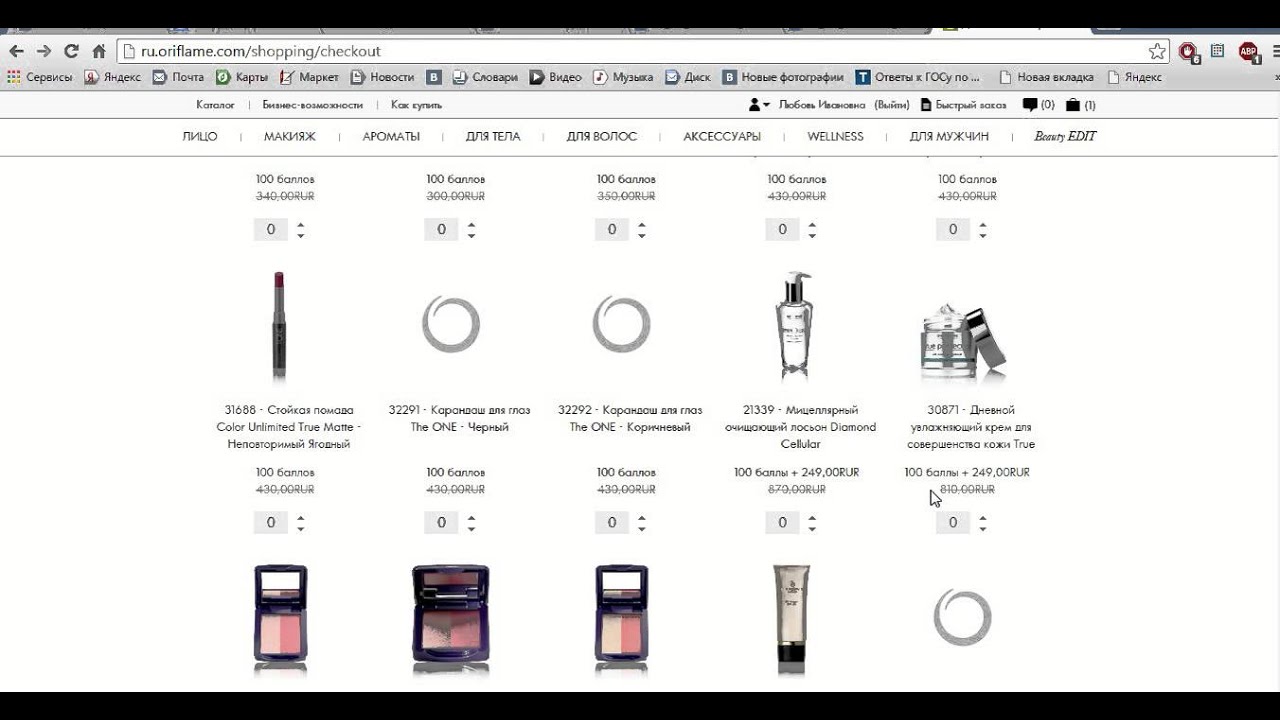The image size is (1280, 720).
Task: Click quantity field for lipstick 31688
Action: point(271,523)
